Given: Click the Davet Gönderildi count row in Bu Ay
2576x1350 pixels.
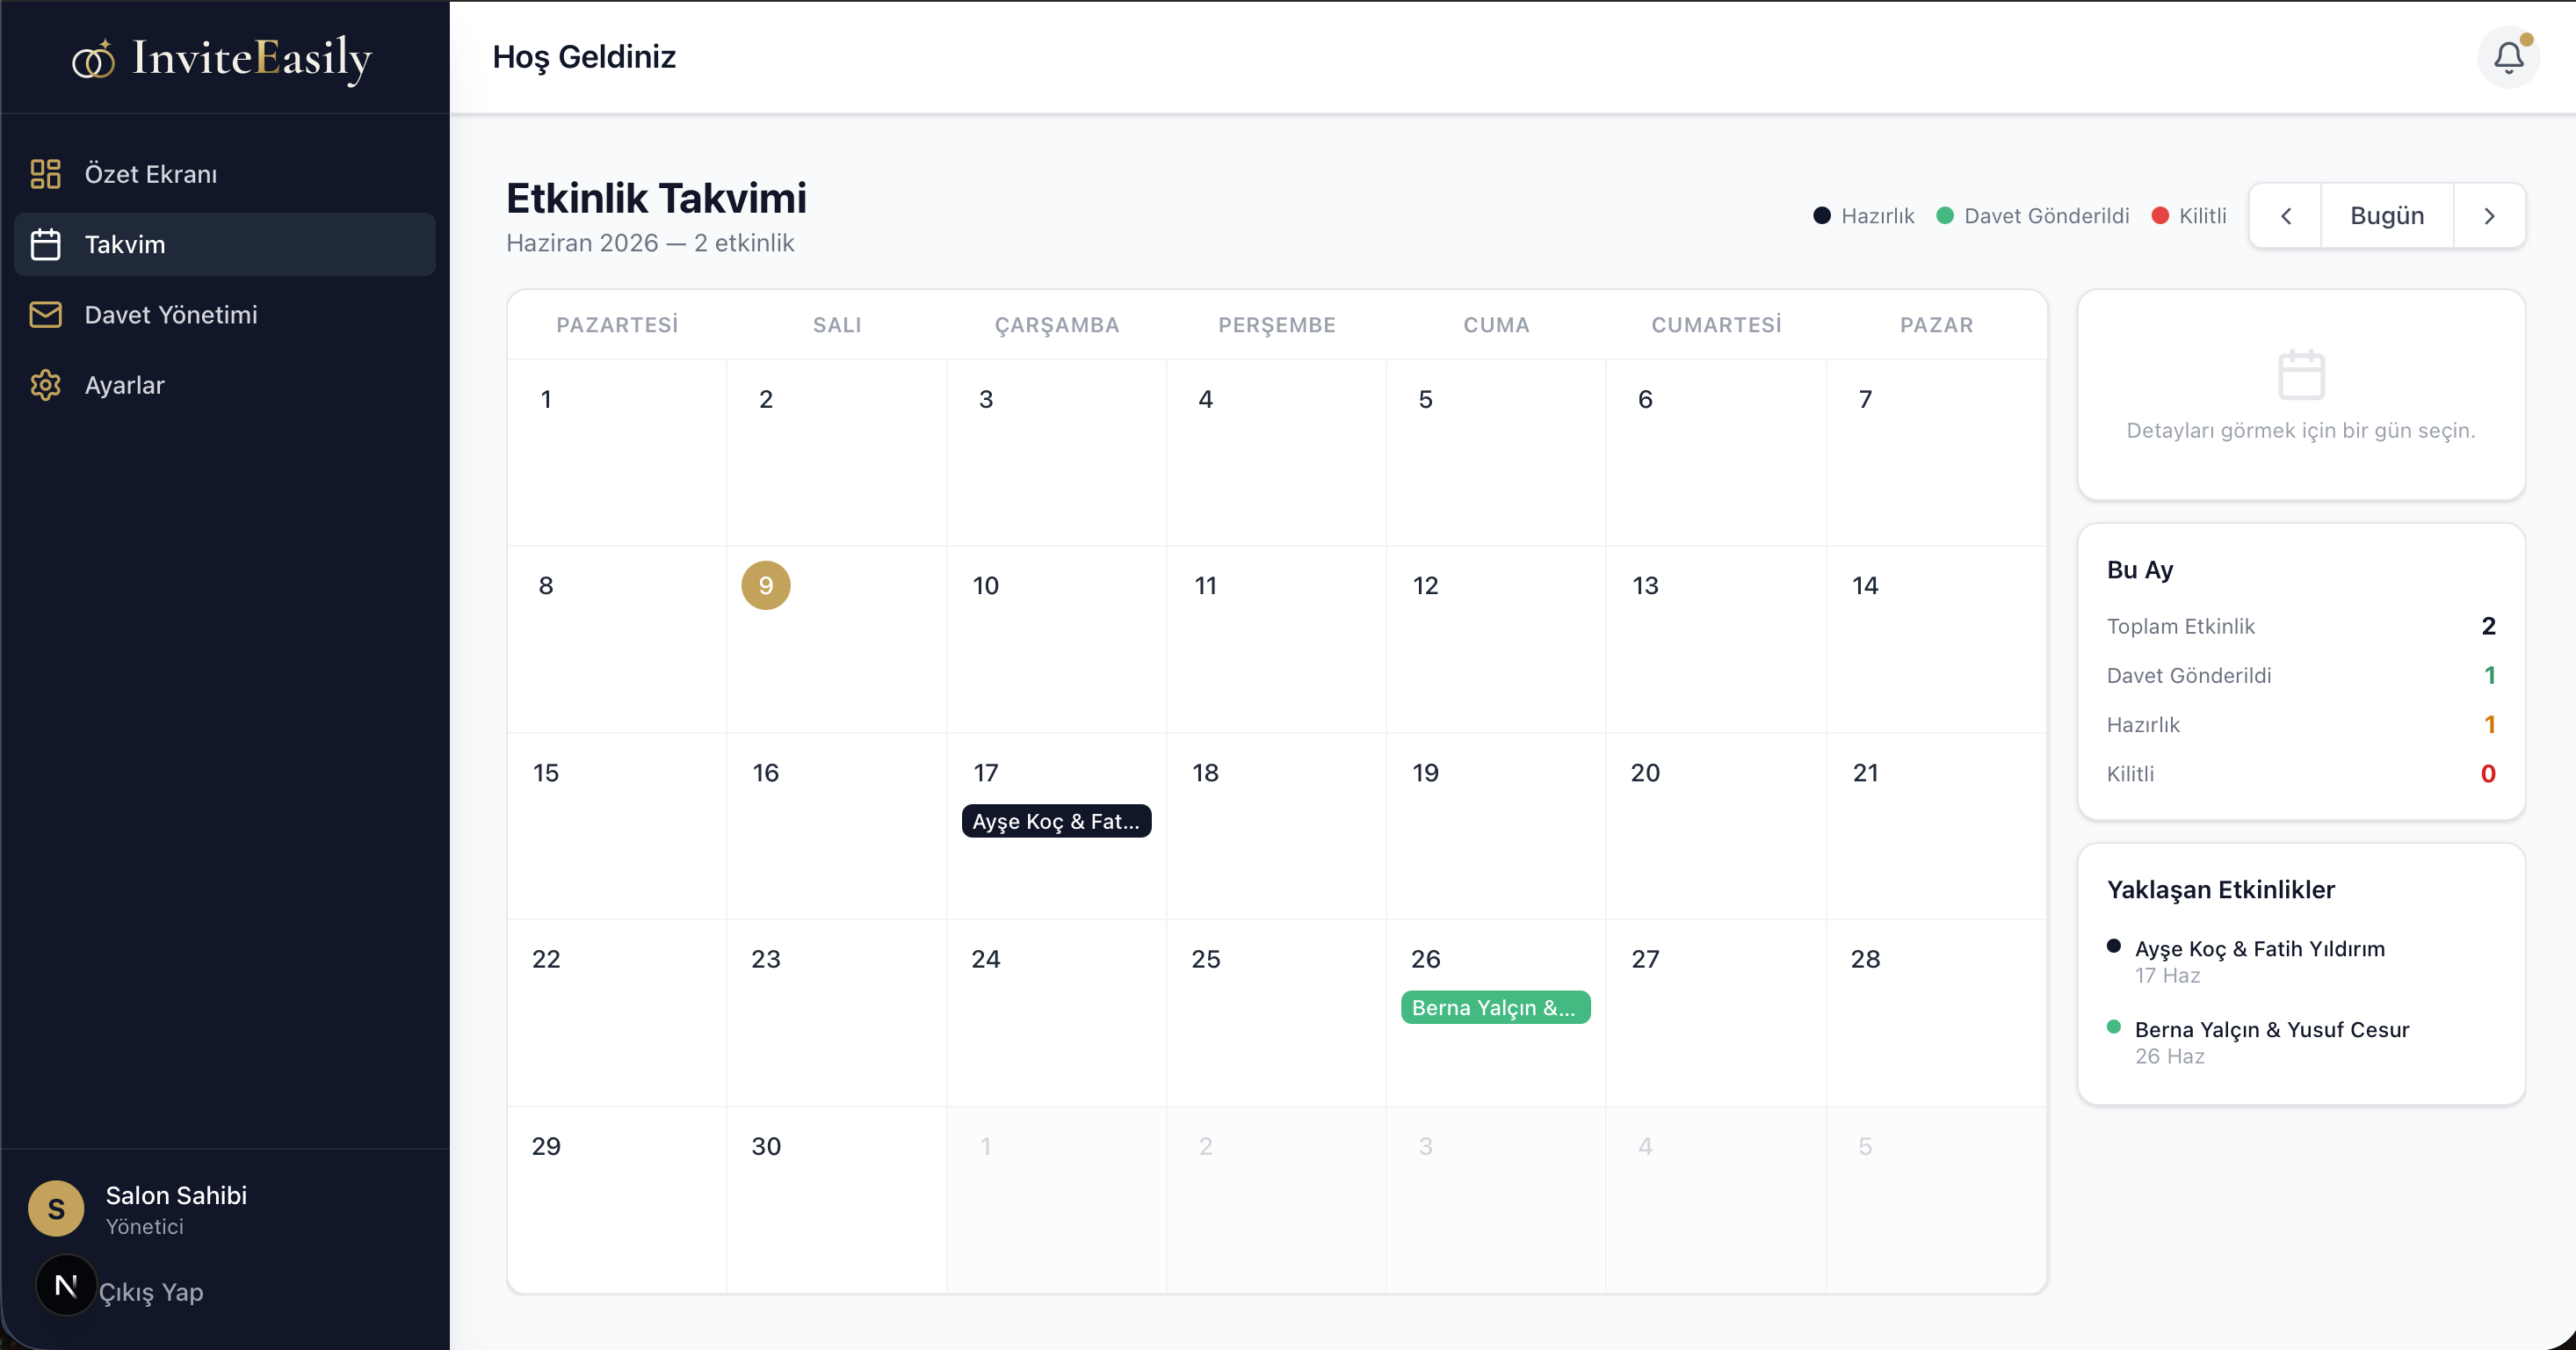Looking at the screenshot, I should click(2301, 675).
